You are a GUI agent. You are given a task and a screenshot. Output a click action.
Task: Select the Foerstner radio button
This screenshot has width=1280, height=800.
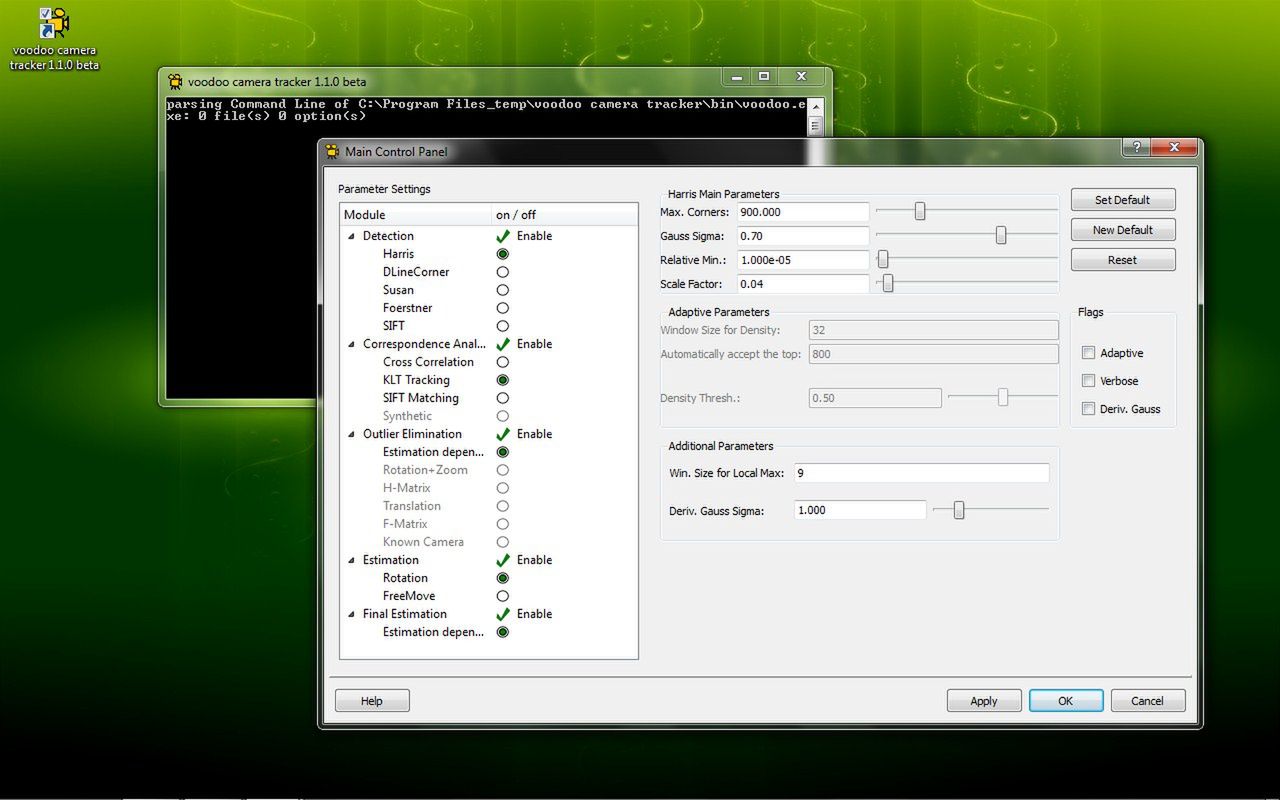503,308
